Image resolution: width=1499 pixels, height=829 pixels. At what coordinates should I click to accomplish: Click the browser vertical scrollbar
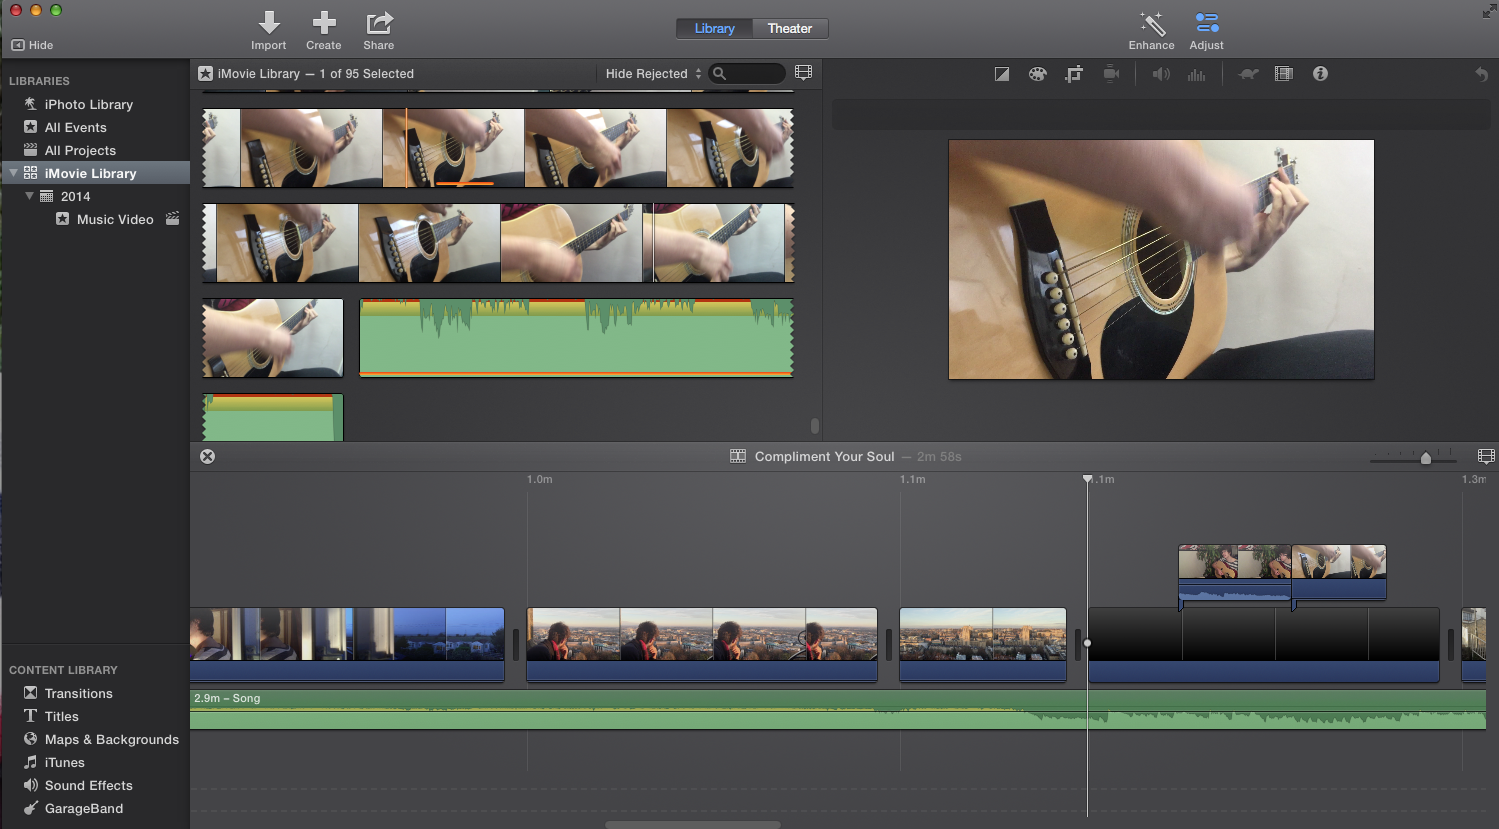pos(815,426)
